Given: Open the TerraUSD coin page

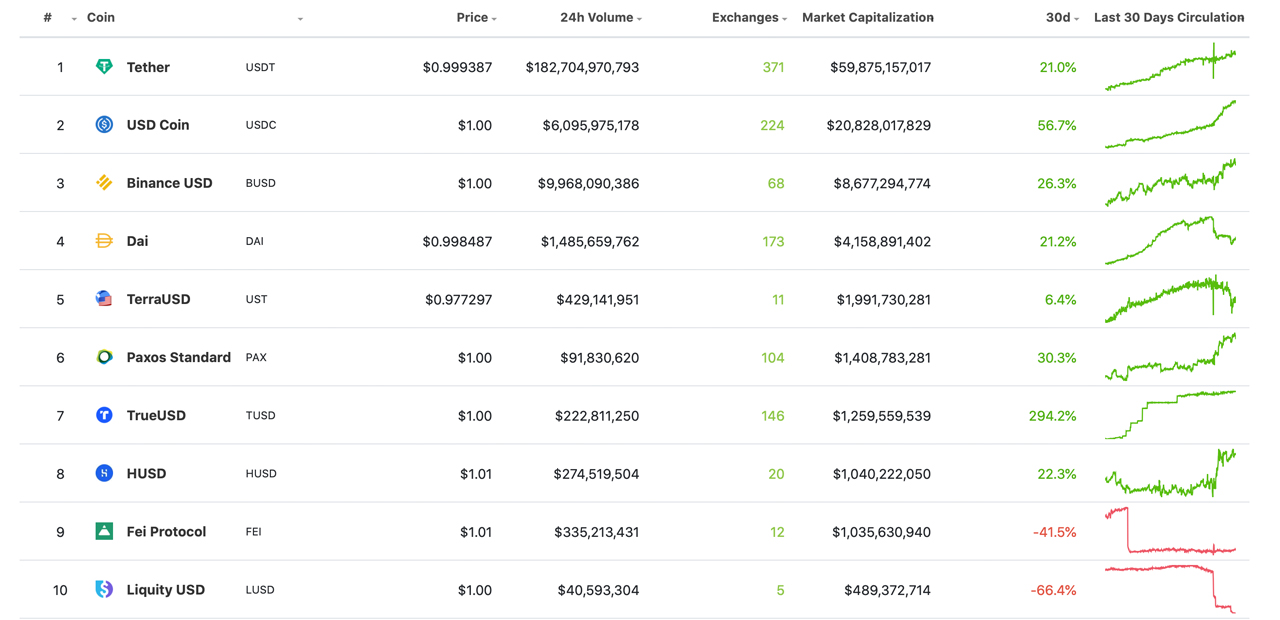Looking at the screenshot, I should 158,299.
